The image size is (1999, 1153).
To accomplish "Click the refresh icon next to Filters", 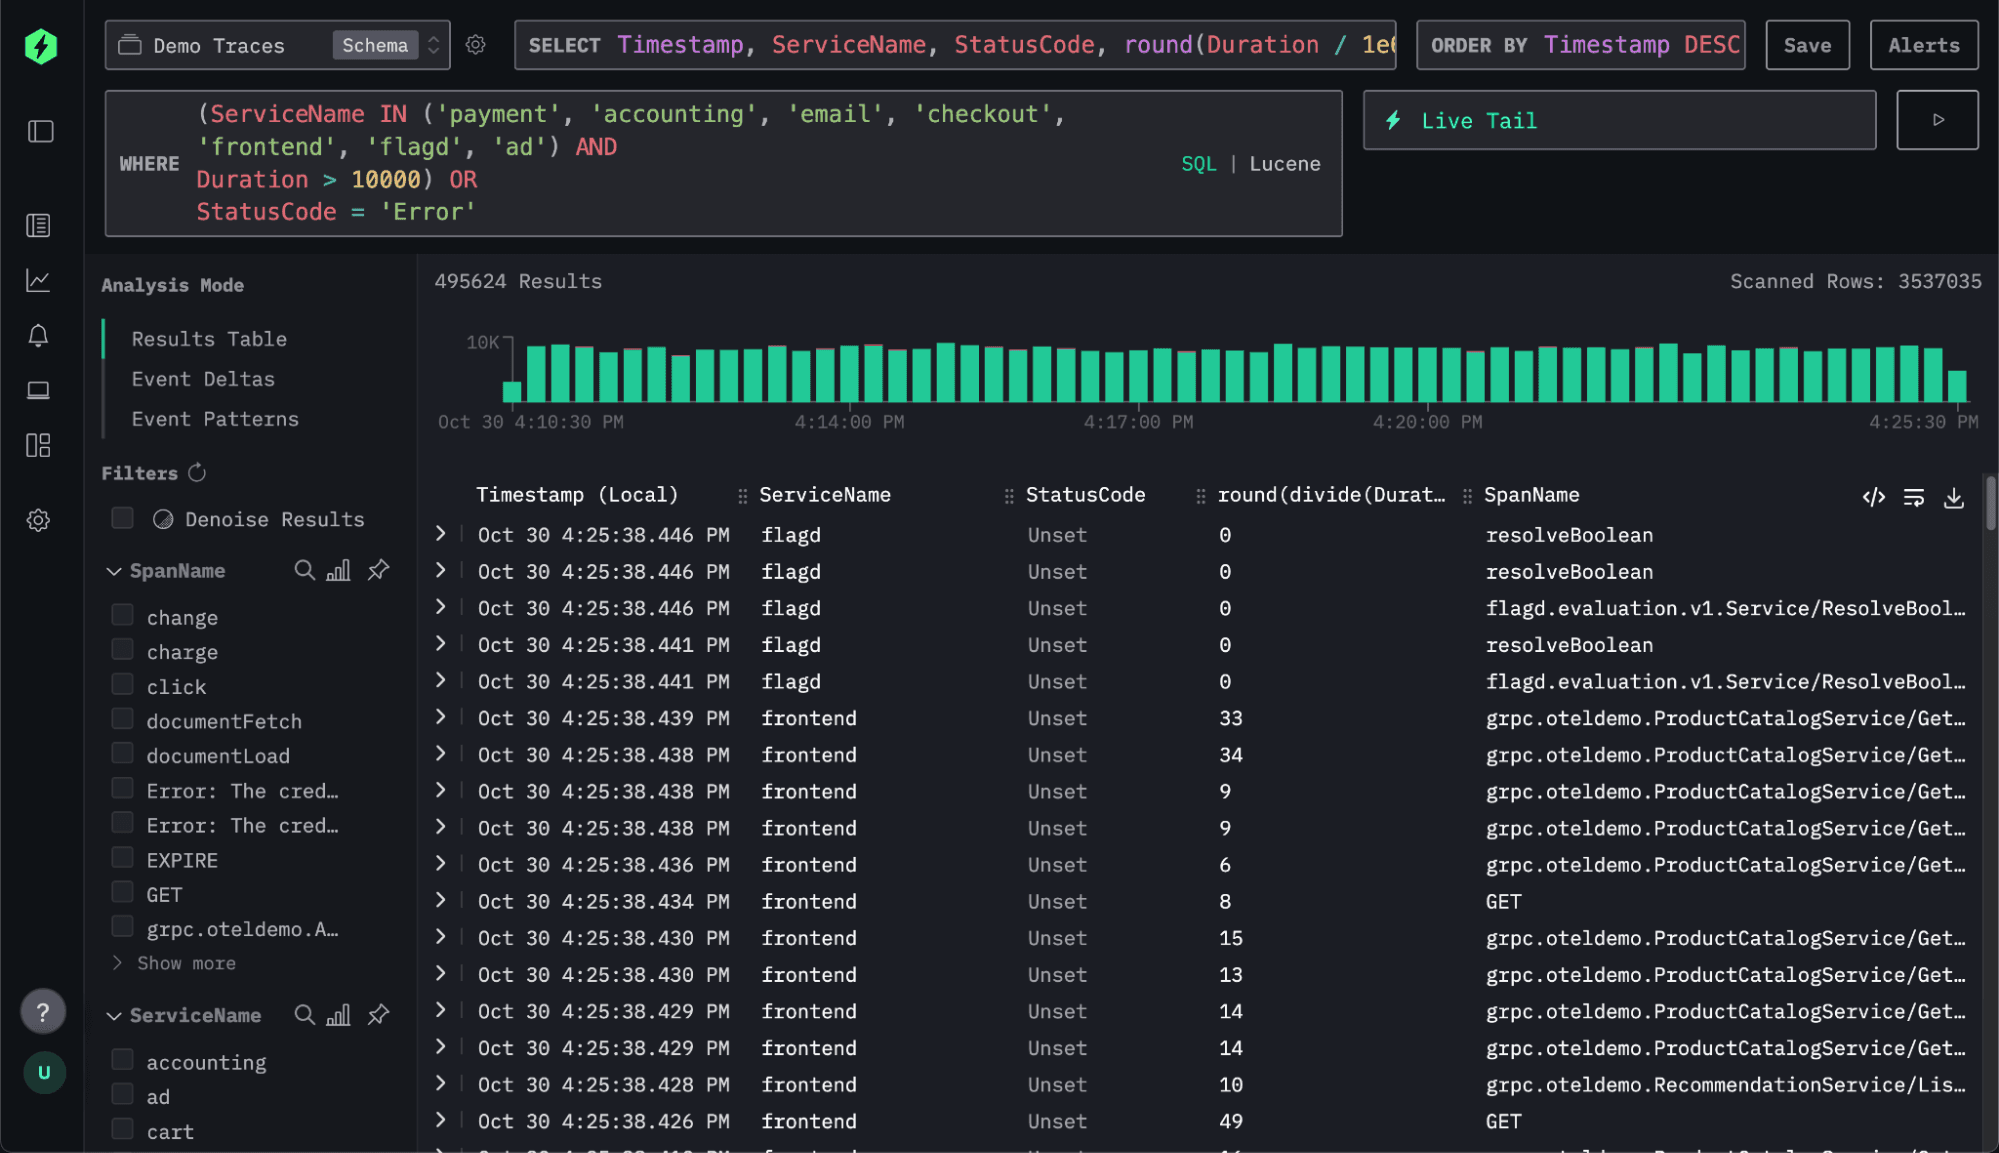I will point(196,472).
